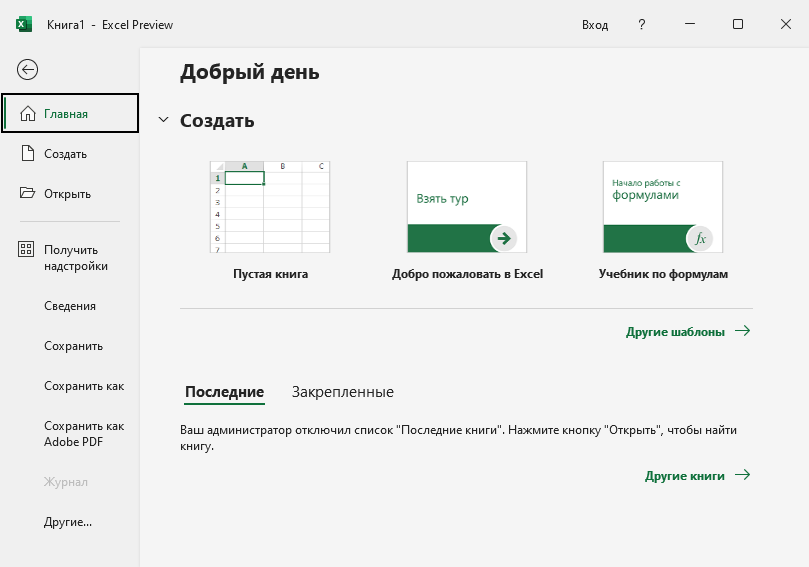Click Вход to sign in

click(x=595, y=25)
